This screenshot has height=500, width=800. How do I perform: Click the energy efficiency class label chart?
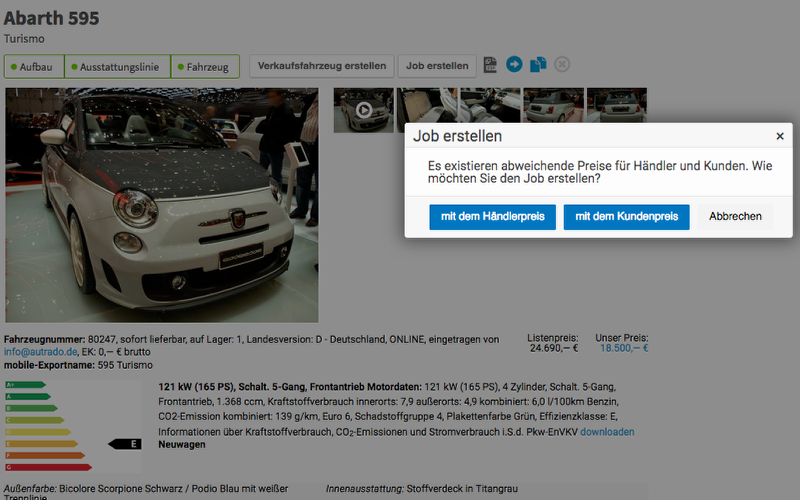75,425
